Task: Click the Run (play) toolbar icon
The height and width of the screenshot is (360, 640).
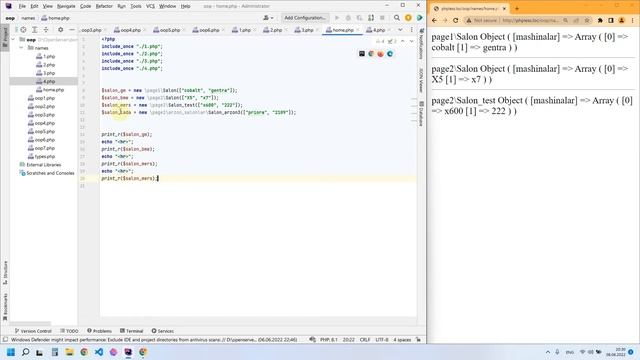Action: 337,18
